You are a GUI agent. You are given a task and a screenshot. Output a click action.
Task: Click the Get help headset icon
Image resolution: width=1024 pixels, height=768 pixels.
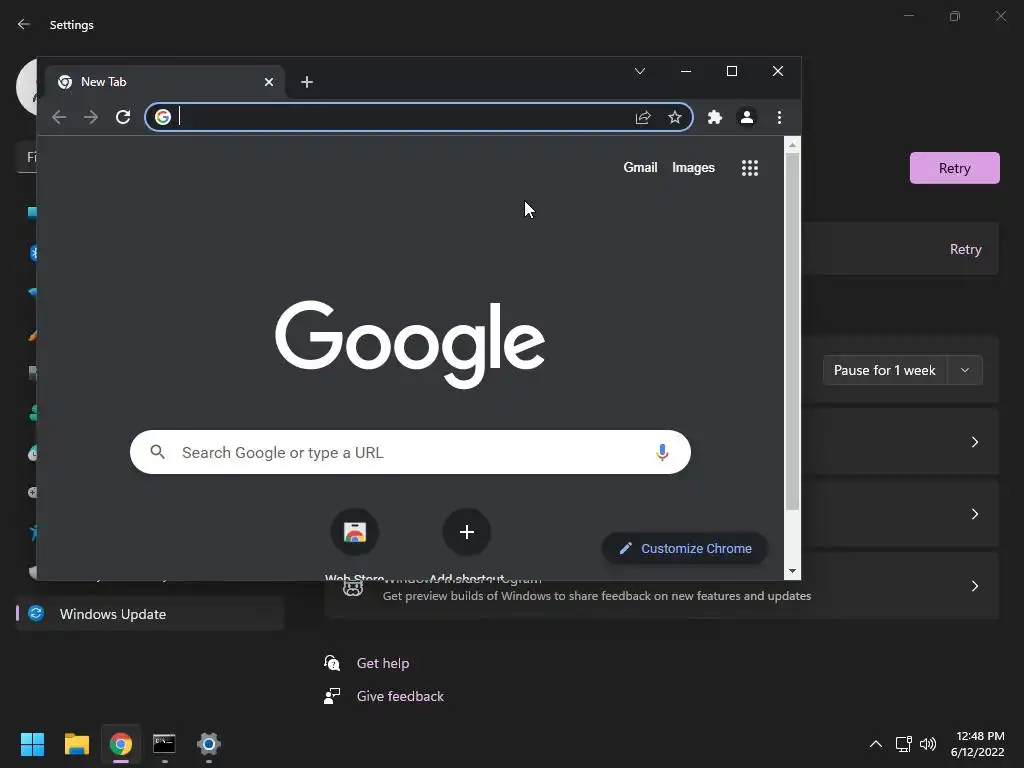pyautogui.click(x=332, y=663)
